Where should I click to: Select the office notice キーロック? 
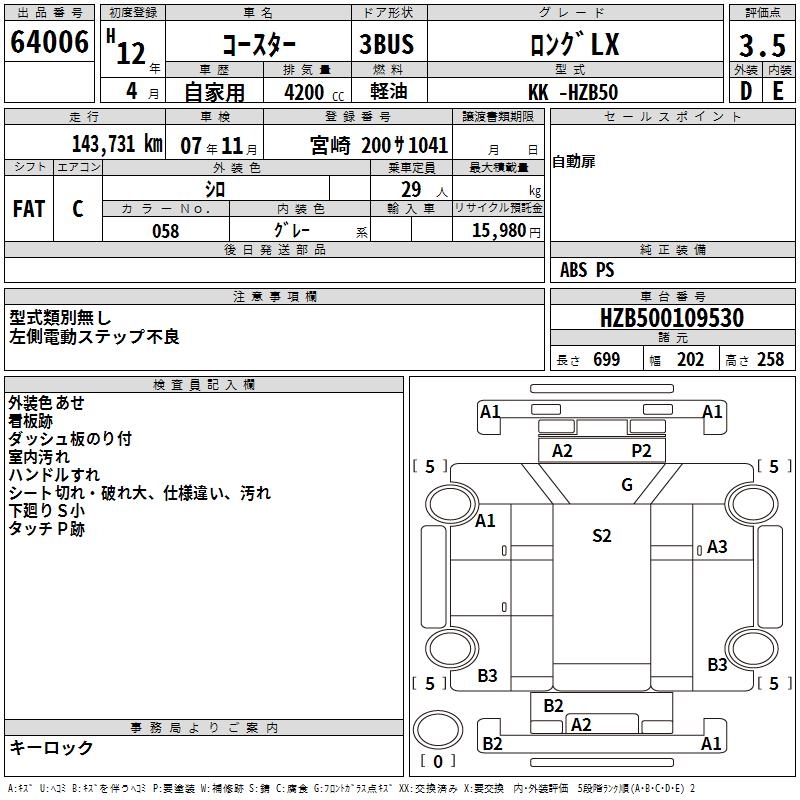click(51, 748)
